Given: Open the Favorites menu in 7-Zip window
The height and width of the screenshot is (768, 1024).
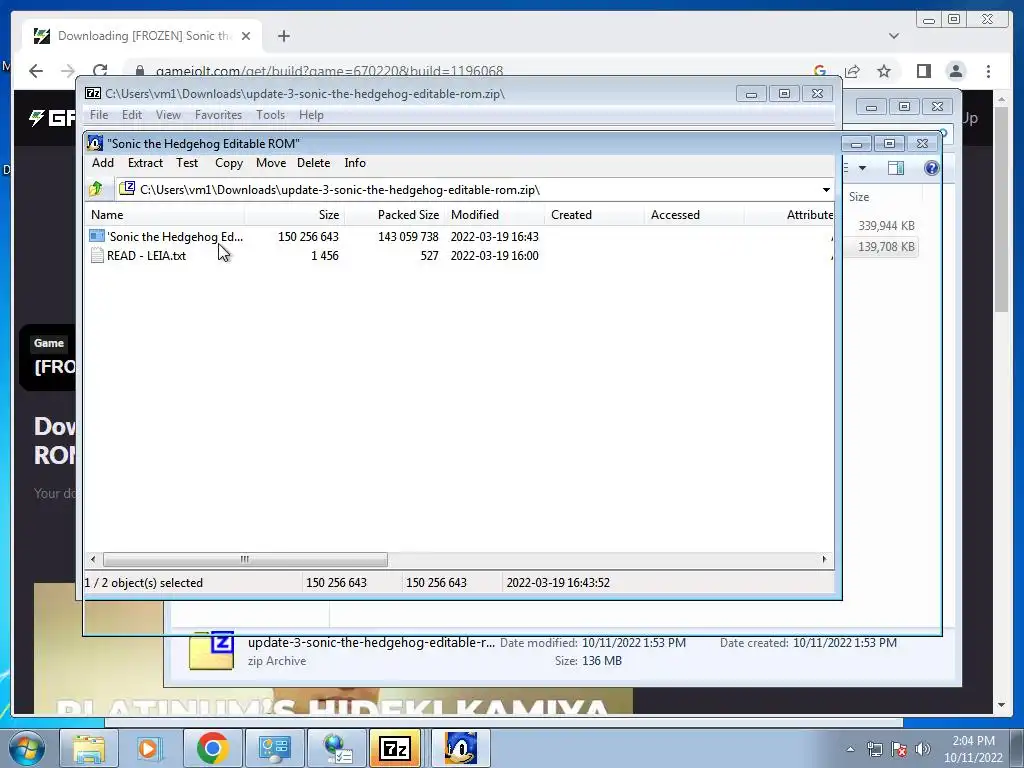Looking at the screenshot, I should [x=218, y=114].
